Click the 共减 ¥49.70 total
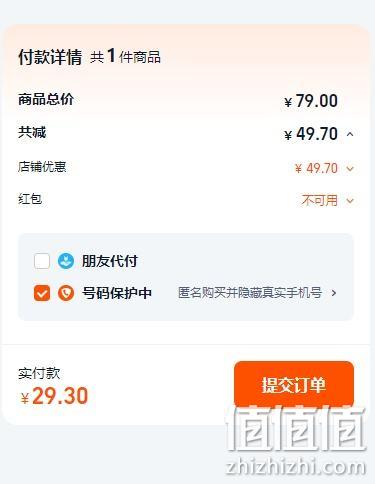The height and width of the screenshot is (484, 375). point(311,134)
